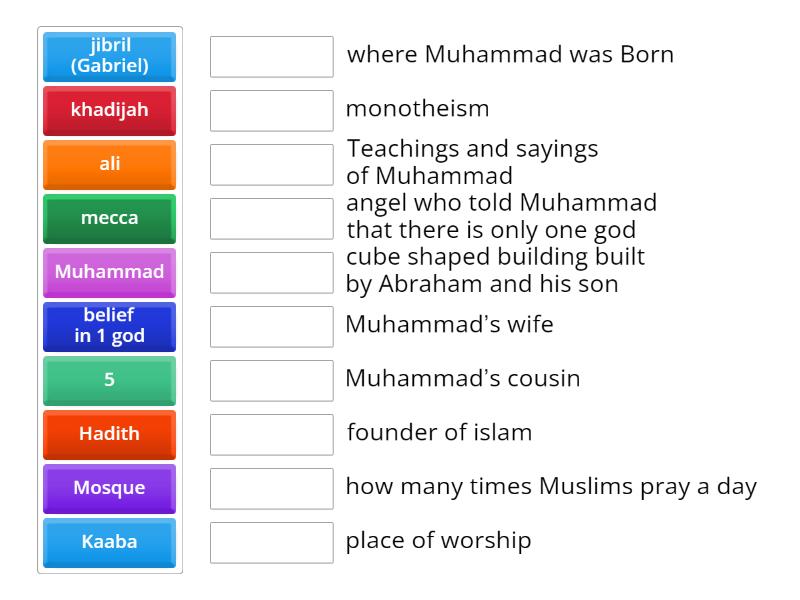Click the box beside cube shaped building

pyautogui.click(x=272, y=273)
